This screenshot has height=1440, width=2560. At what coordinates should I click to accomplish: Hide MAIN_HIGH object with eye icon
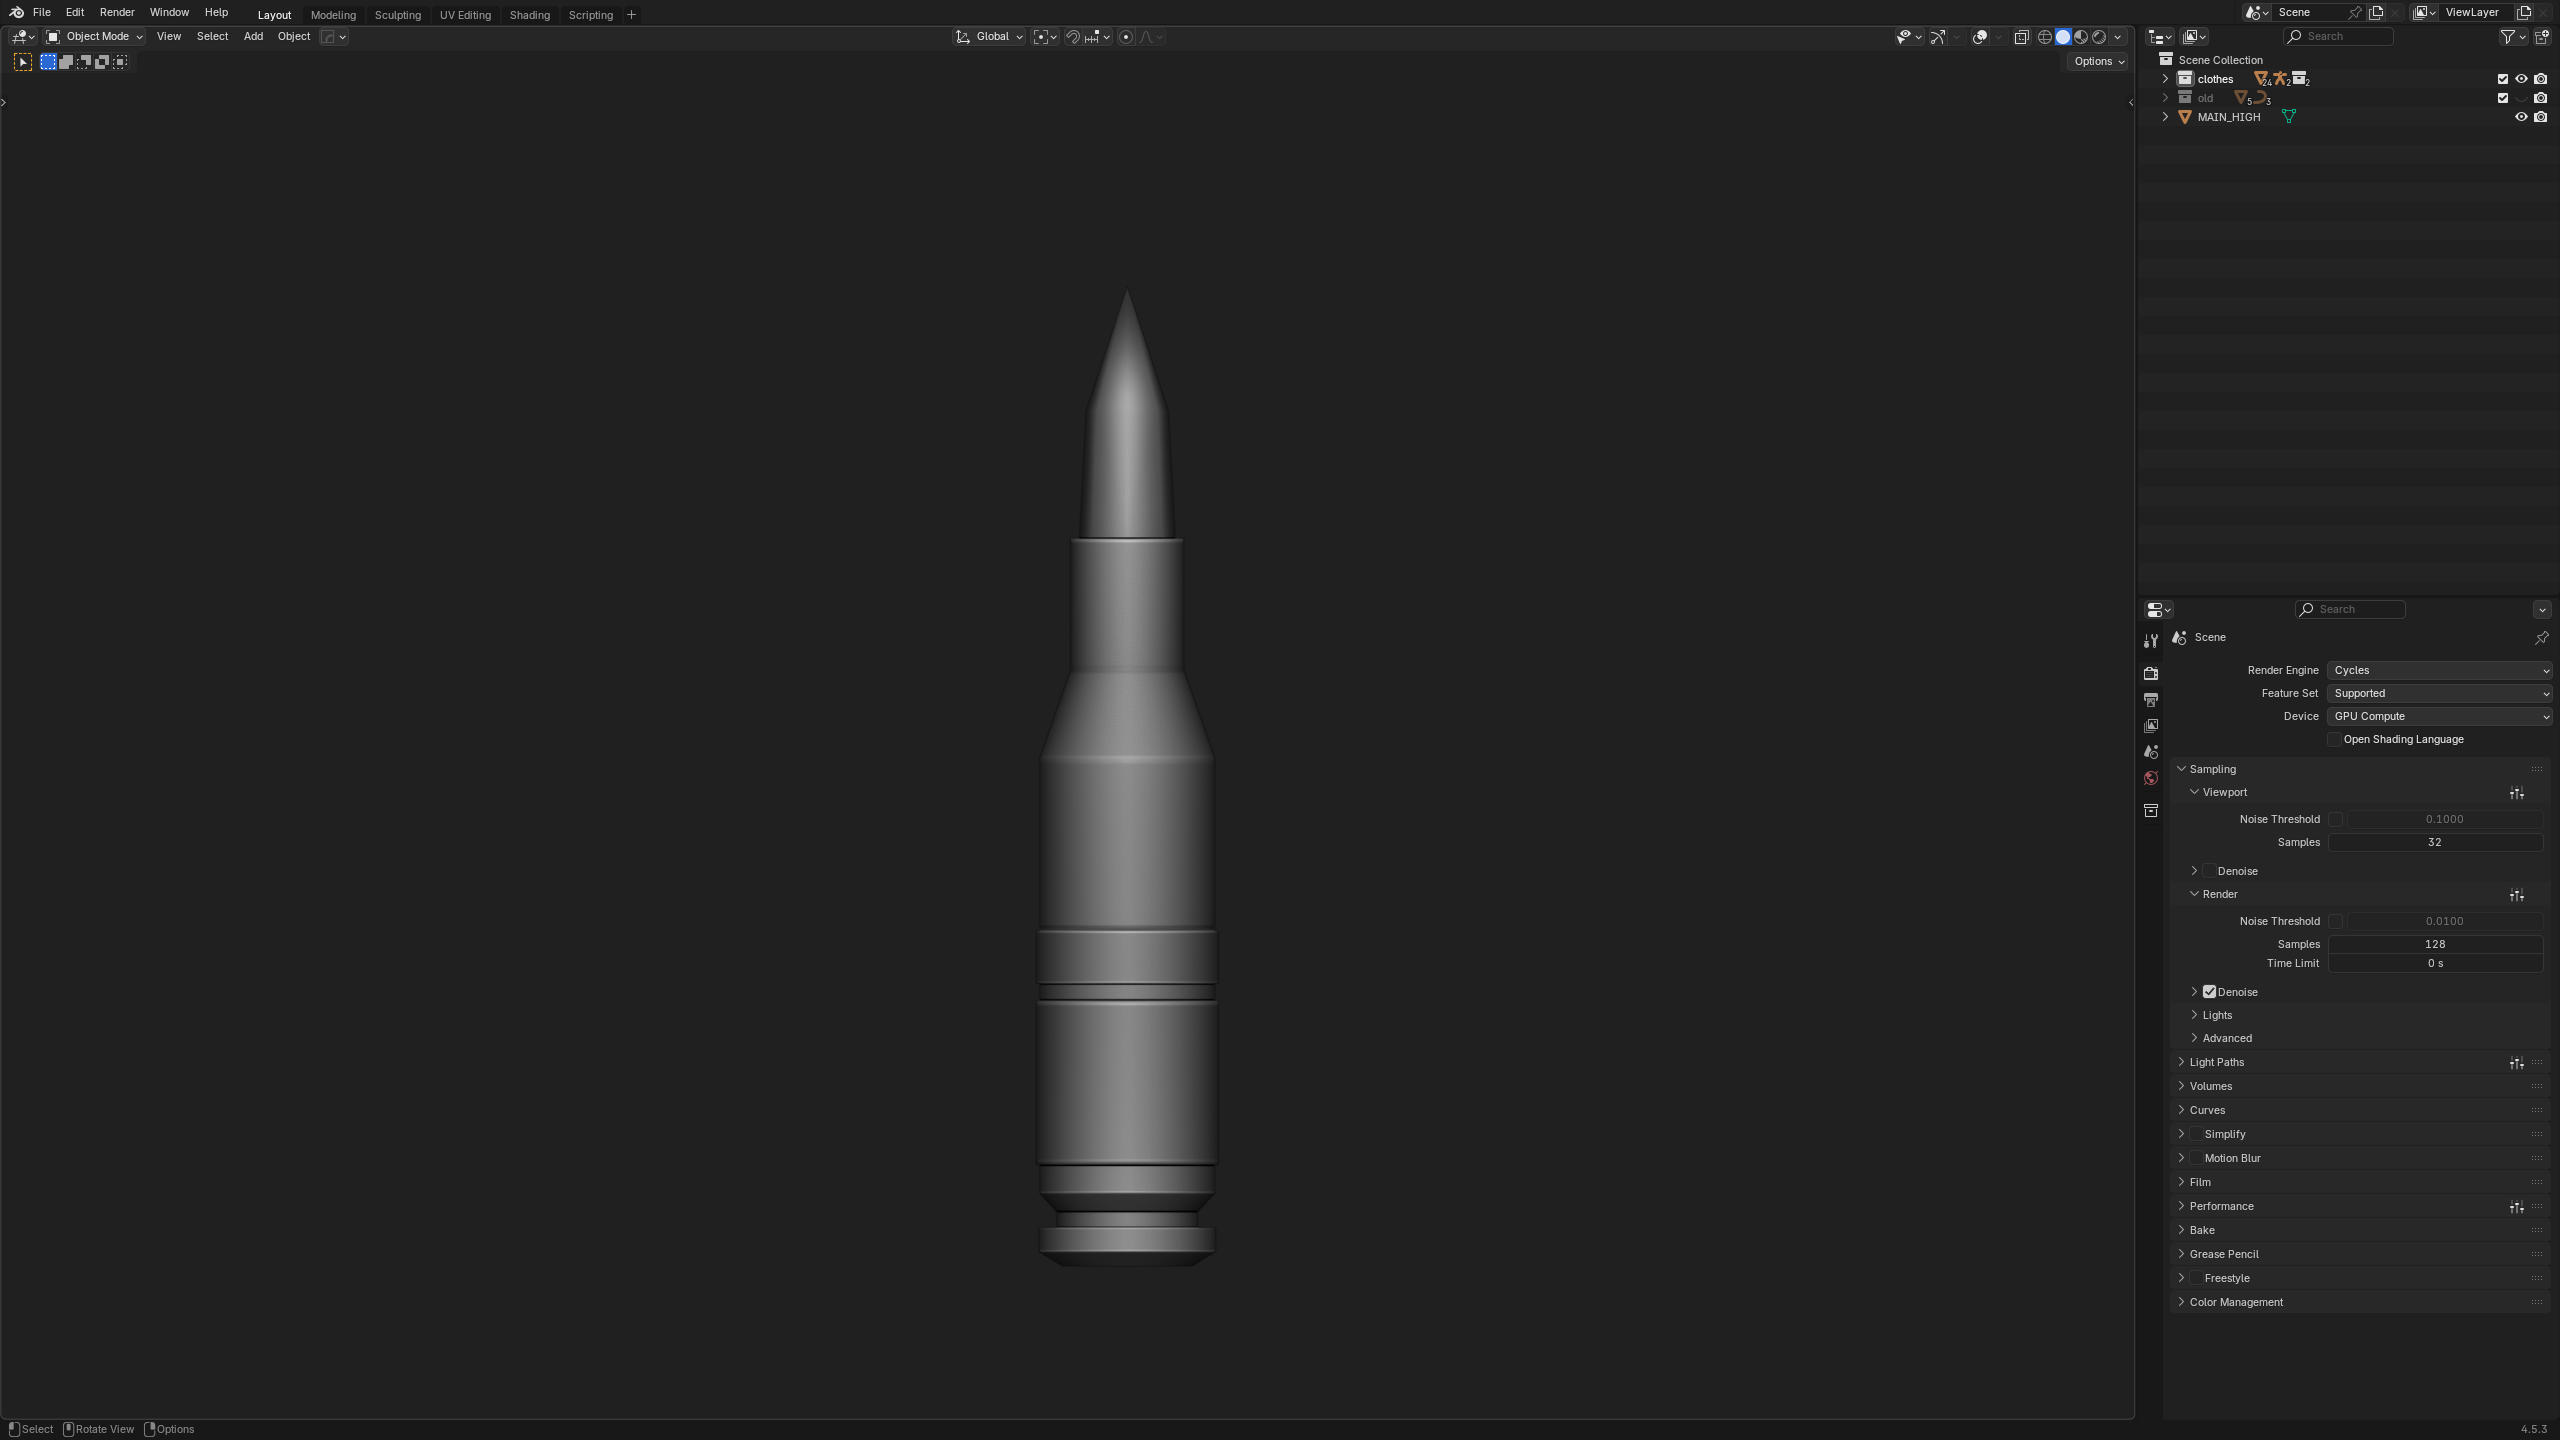tap(2521, 117)
